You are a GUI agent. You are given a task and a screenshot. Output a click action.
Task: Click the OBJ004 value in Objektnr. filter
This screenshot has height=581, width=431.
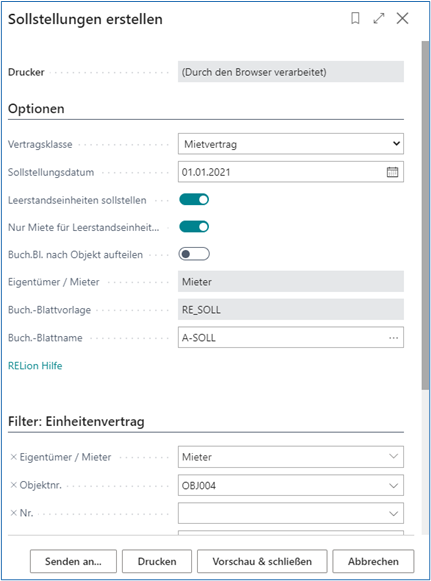coord(199,485)
